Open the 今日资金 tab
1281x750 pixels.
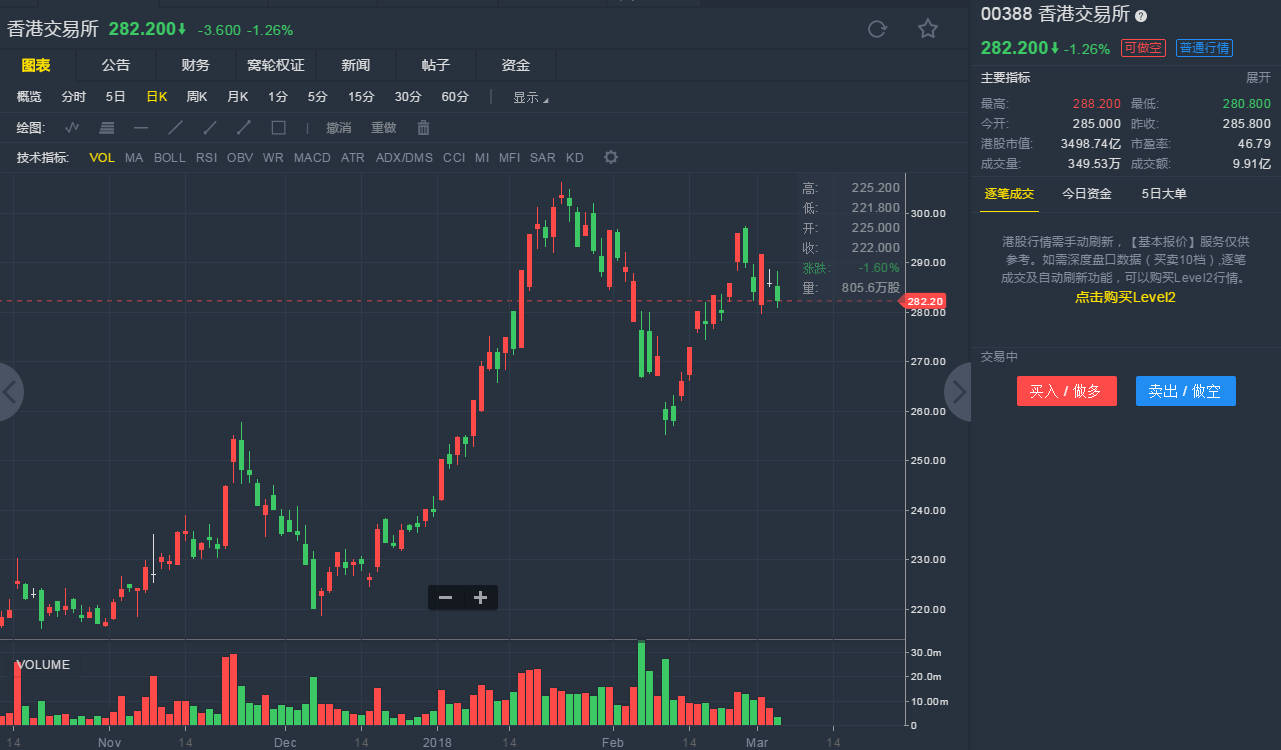coord(1087,194)
